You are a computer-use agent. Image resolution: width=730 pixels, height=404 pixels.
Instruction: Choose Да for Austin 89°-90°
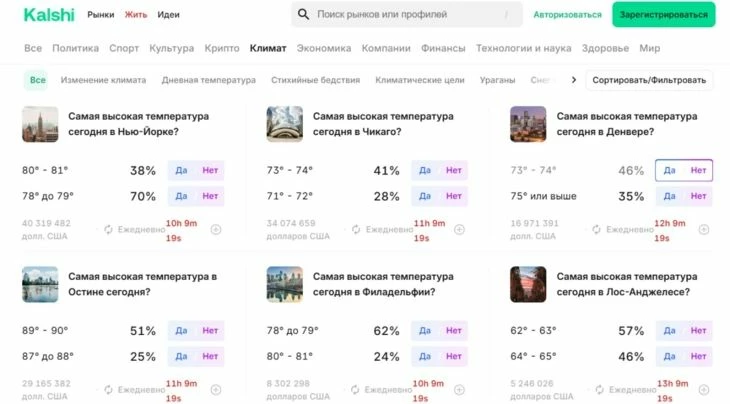182,330
